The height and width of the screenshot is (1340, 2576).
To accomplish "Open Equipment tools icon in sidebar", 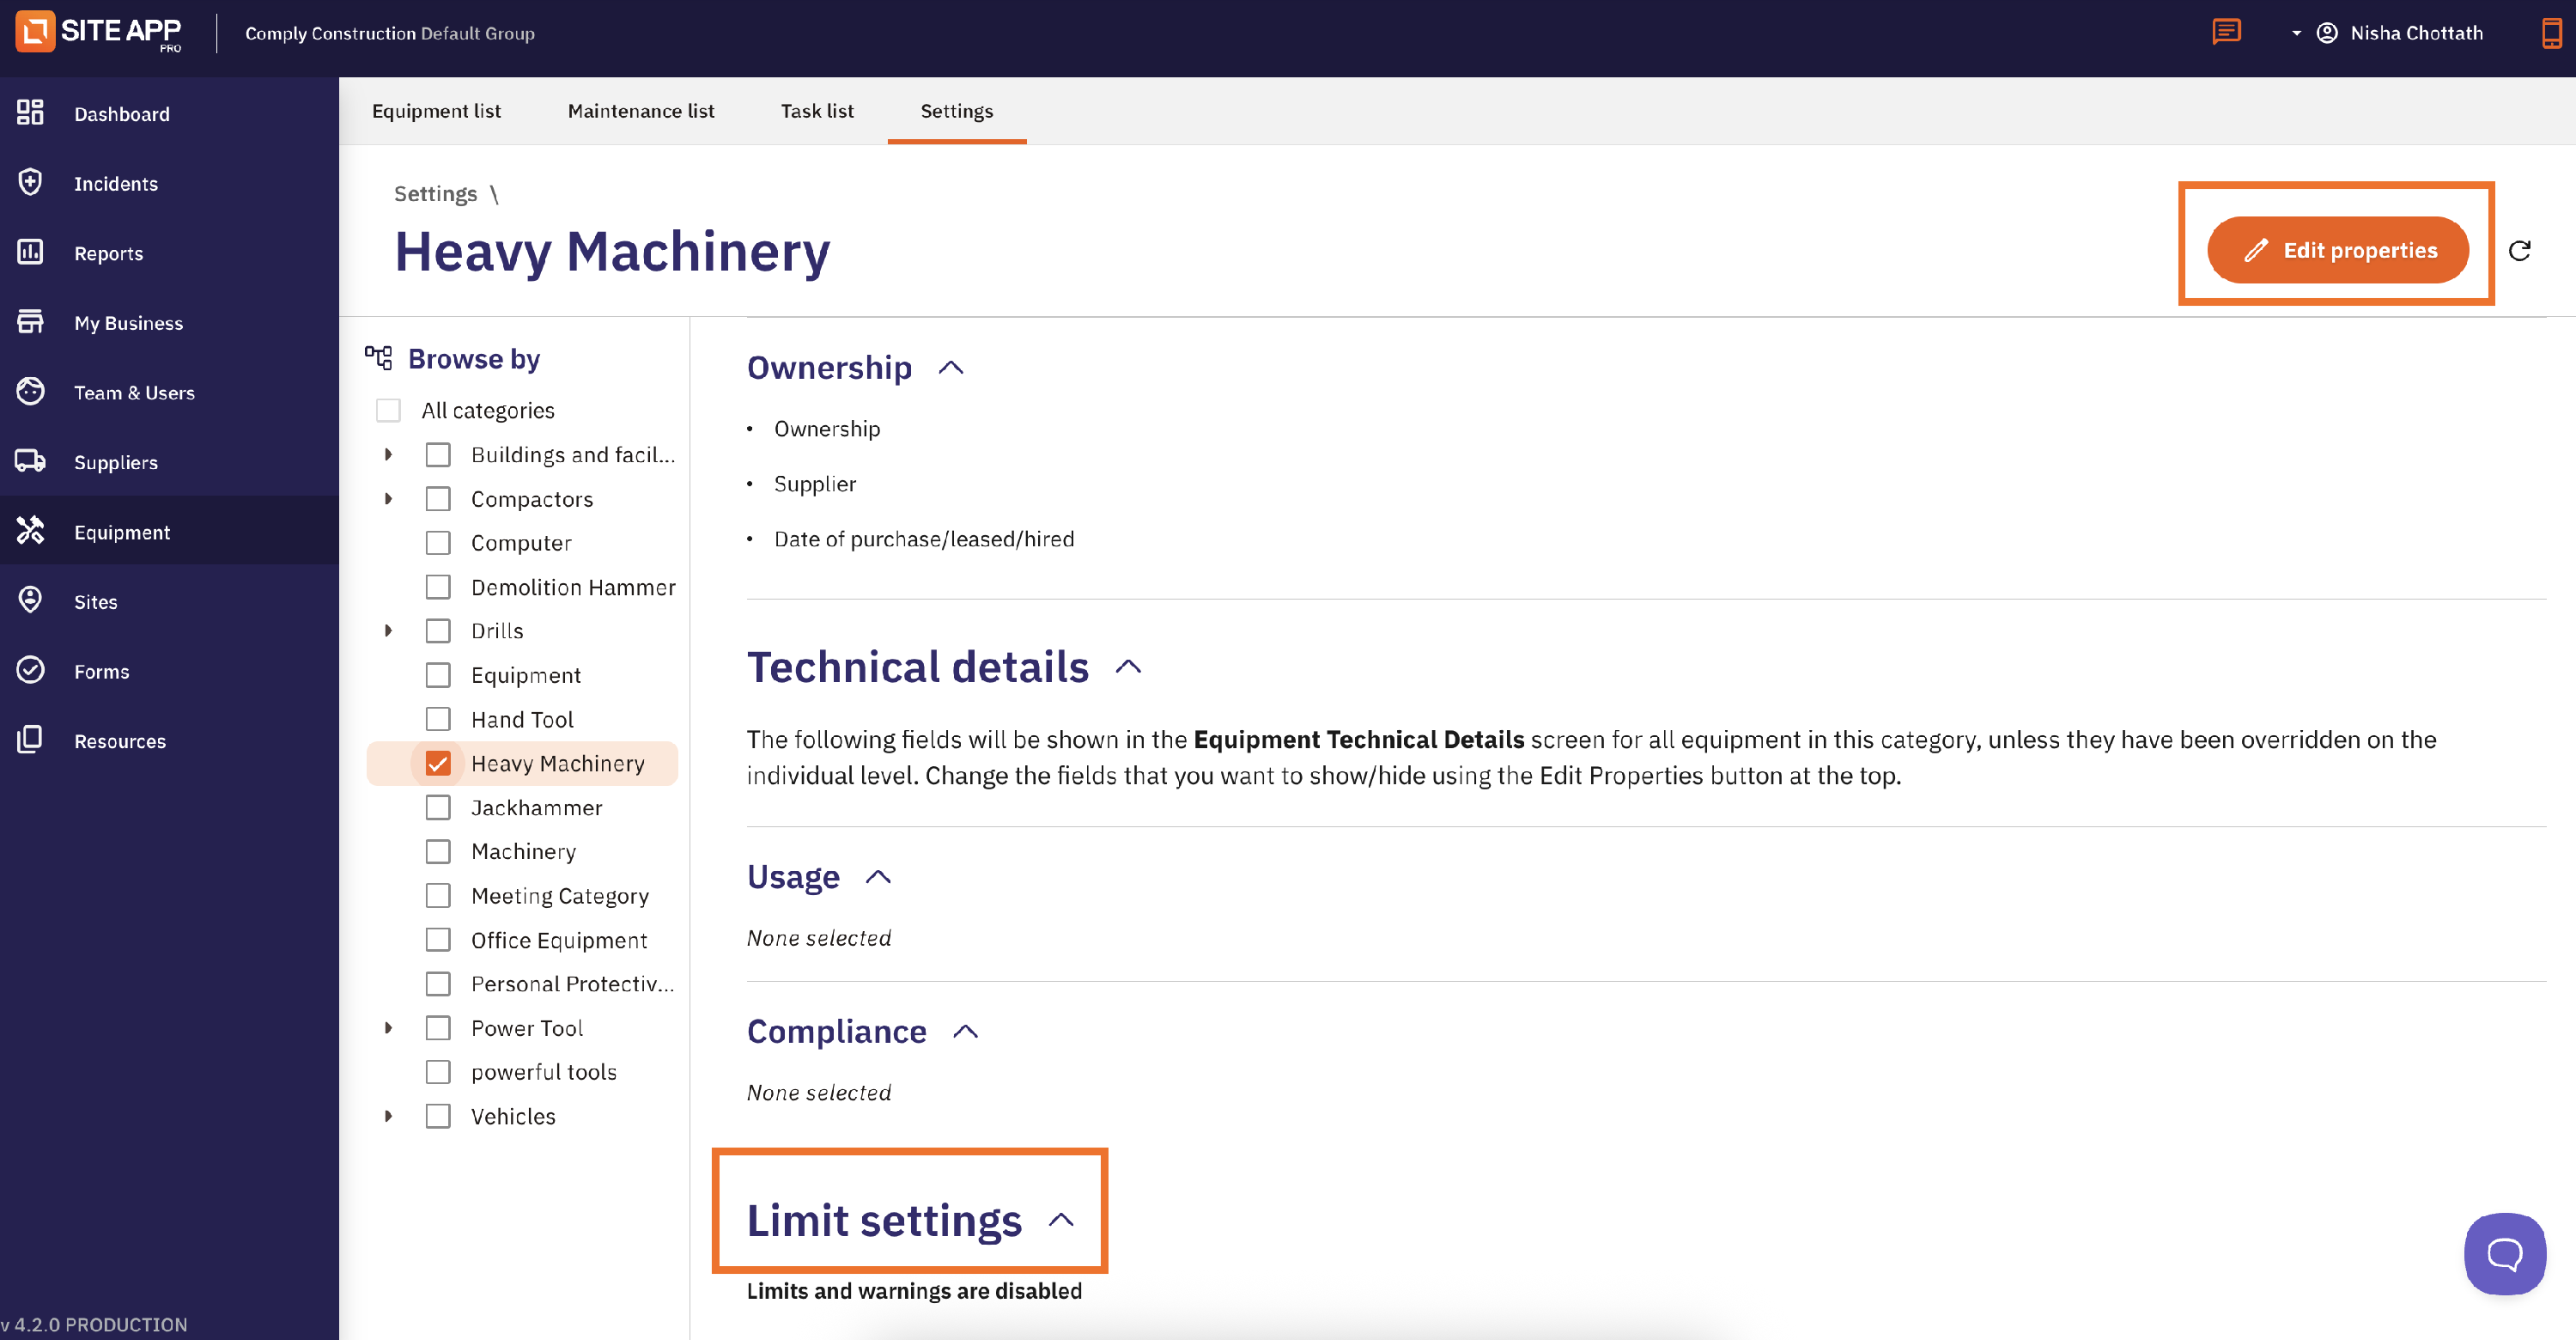I will [30, 531].
